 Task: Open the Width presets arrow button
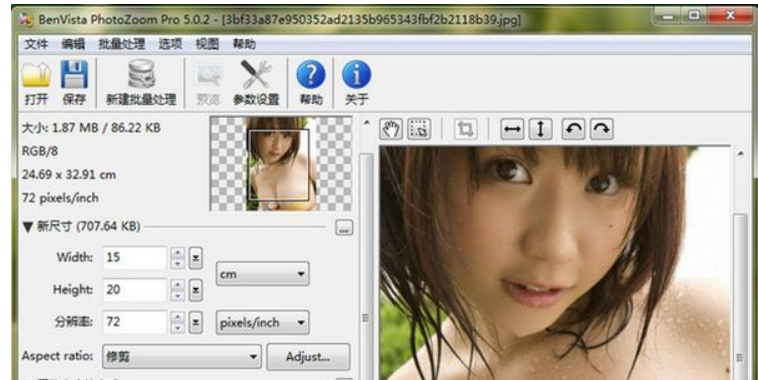[195, 258]
